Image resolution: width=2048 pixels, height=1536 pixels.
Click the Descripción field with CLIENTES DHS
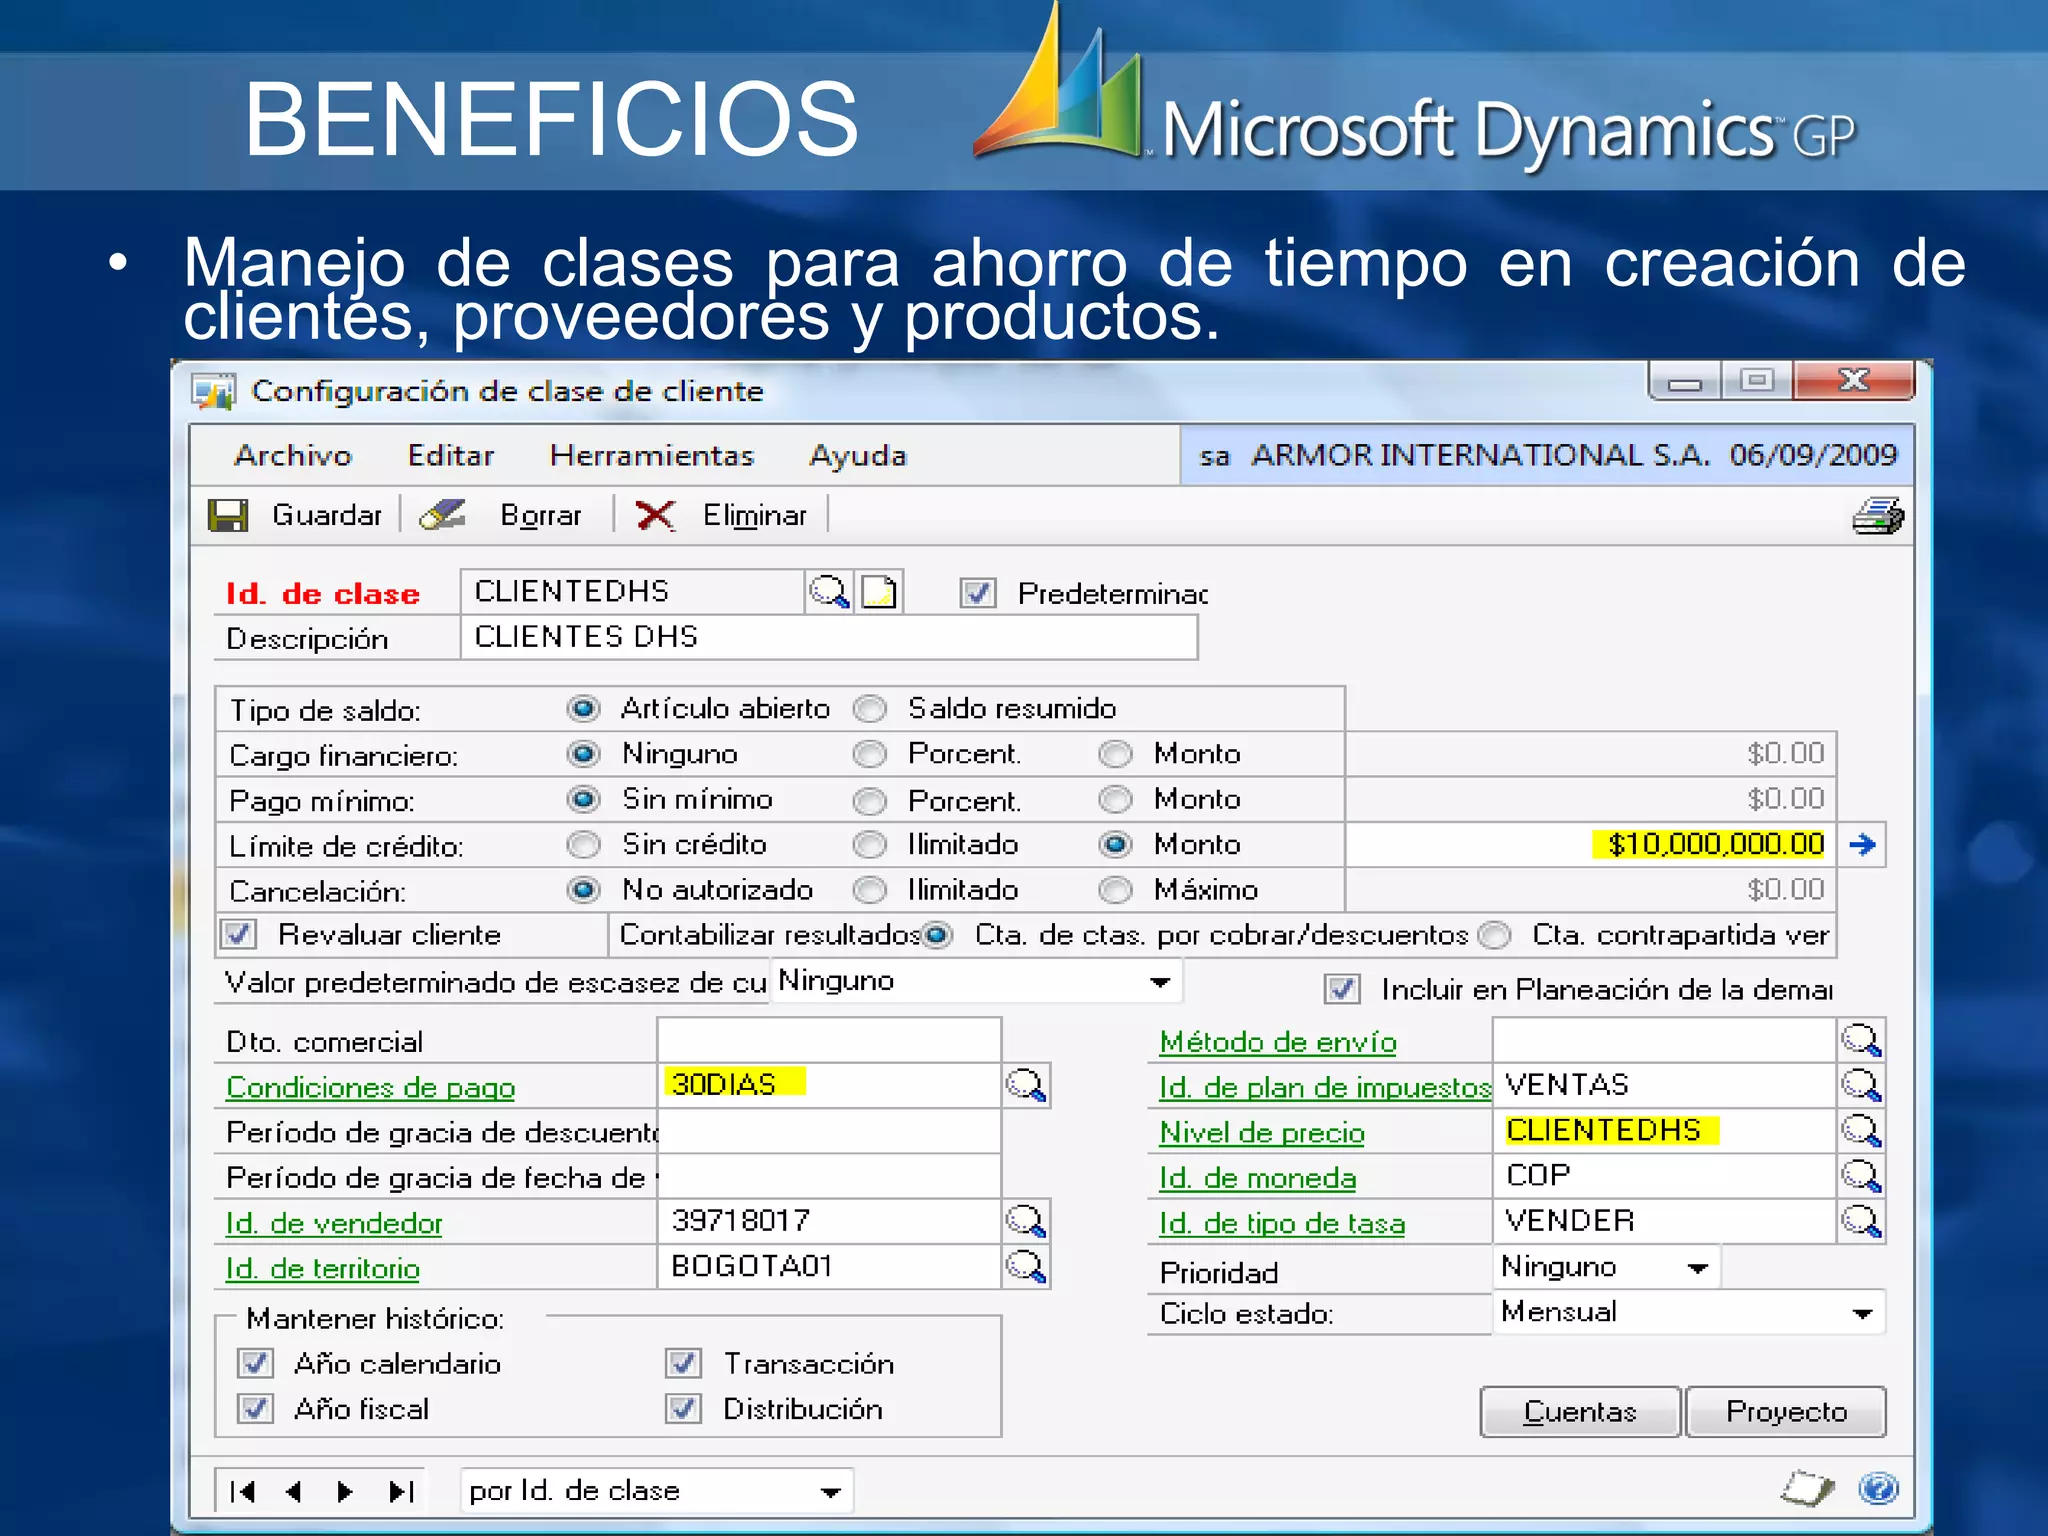(x=829, y=638)
